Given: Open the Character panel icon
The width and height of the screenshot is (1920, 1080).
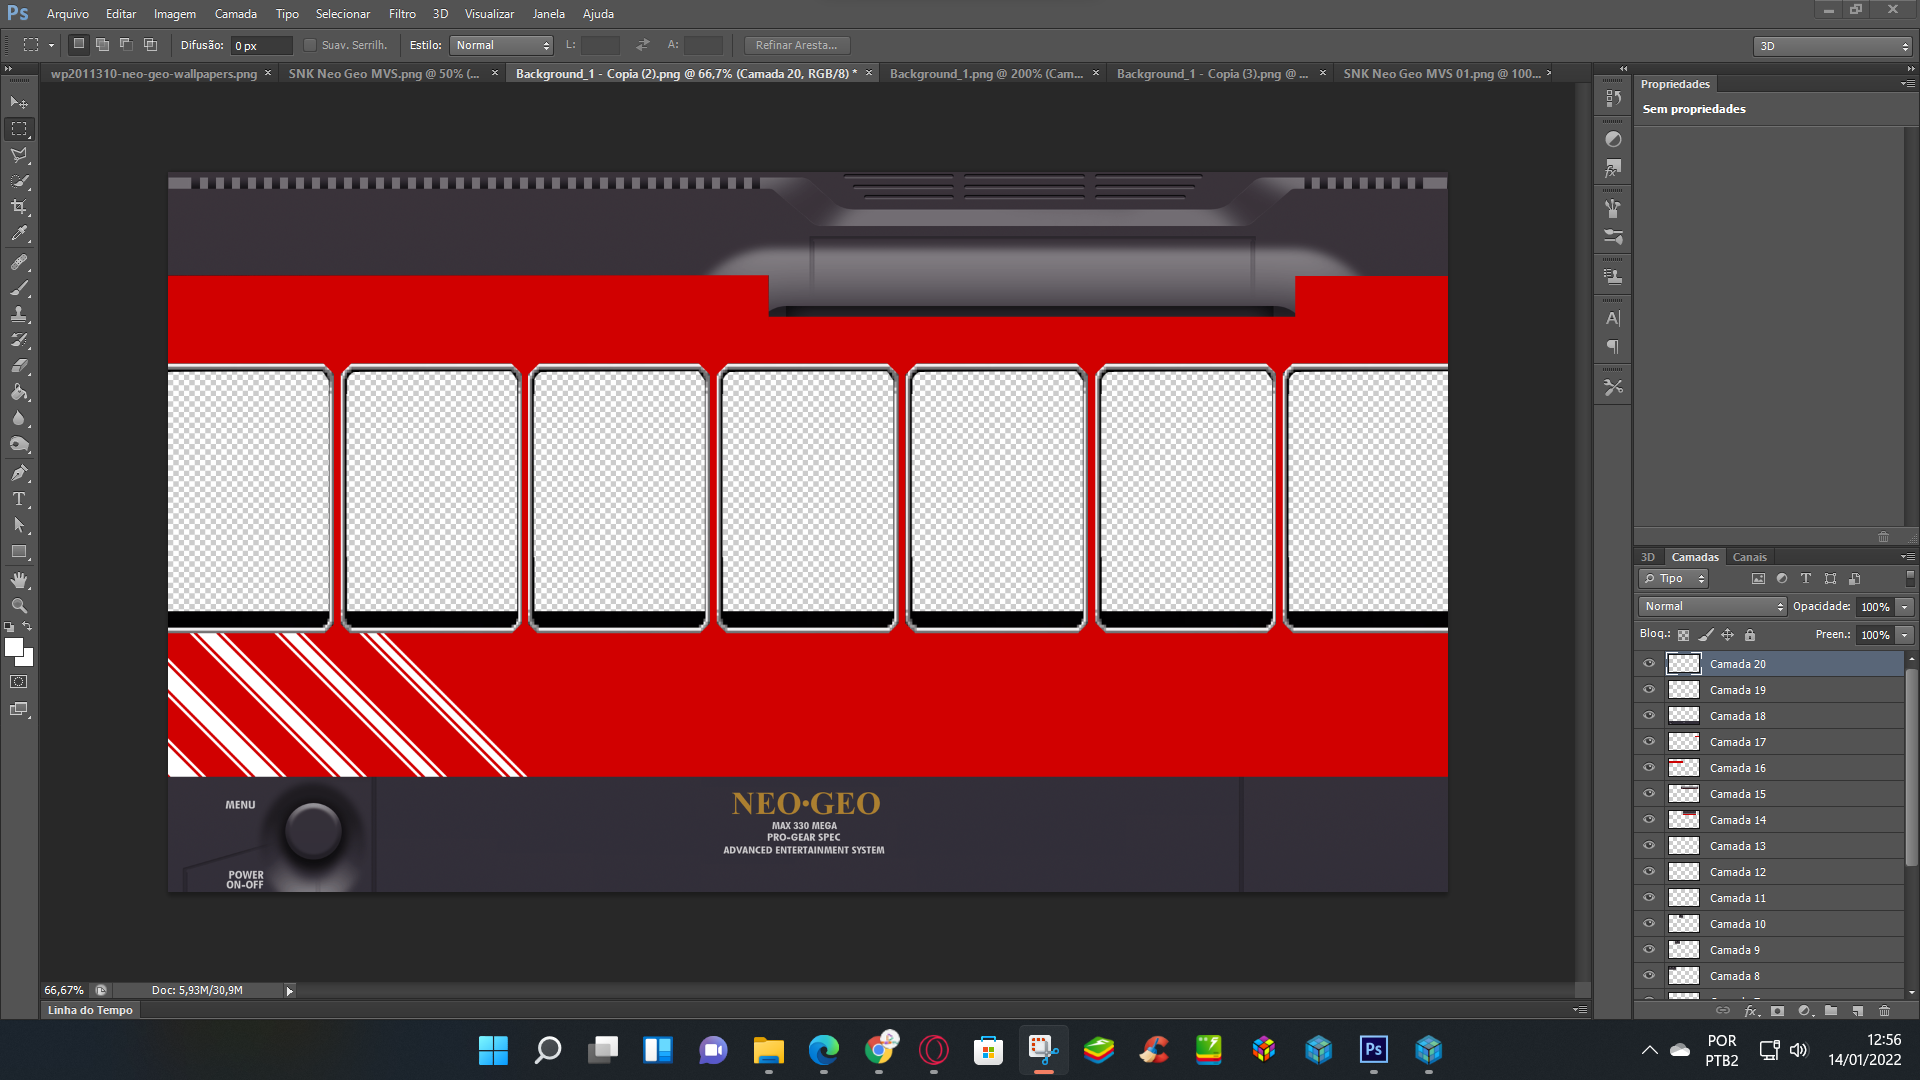Looking at the screenshot, I should pyautogui.click(x=1613, y=319).
